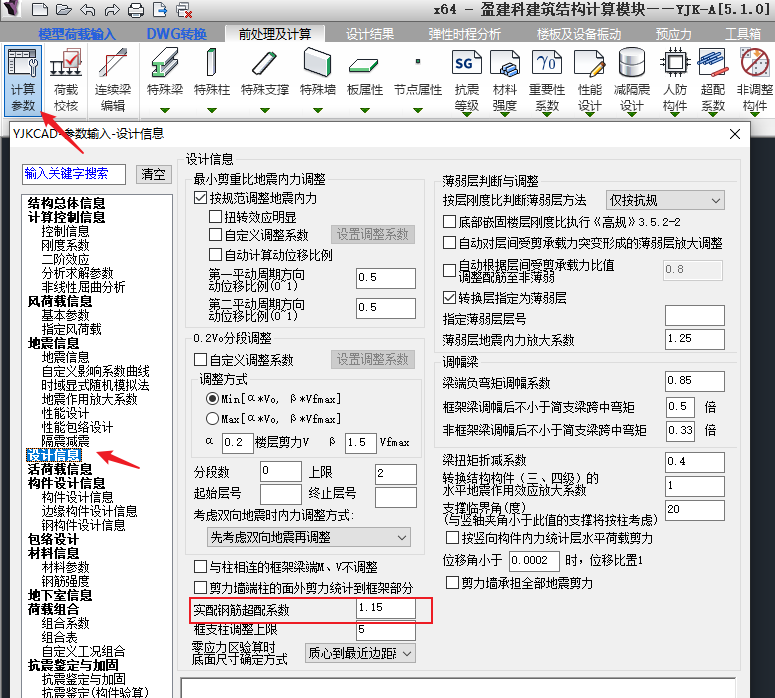This screenshot has width=775, height=698.
Task: Uncheck 转换层指定为薄弱层
Action: (449, 298)
